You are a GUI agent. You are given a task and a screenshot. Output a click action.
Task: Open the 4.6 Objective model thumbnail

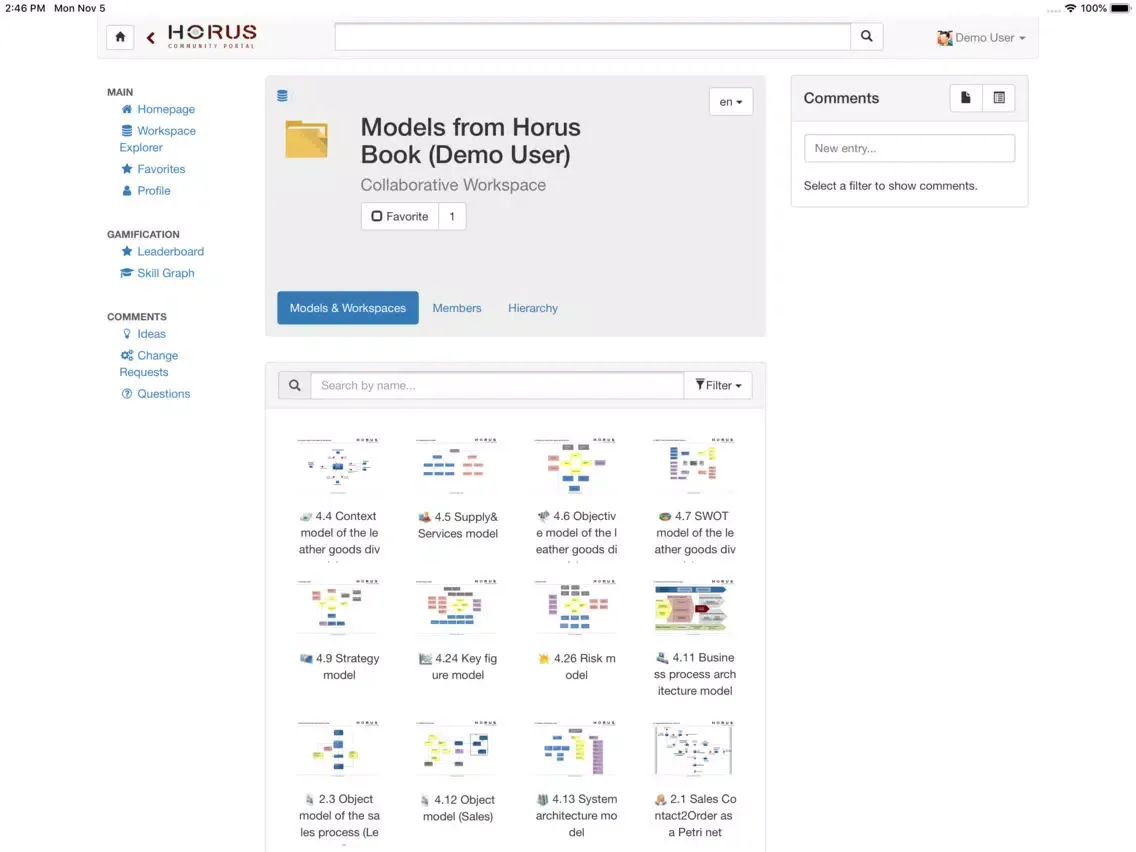tap(575, 465)
